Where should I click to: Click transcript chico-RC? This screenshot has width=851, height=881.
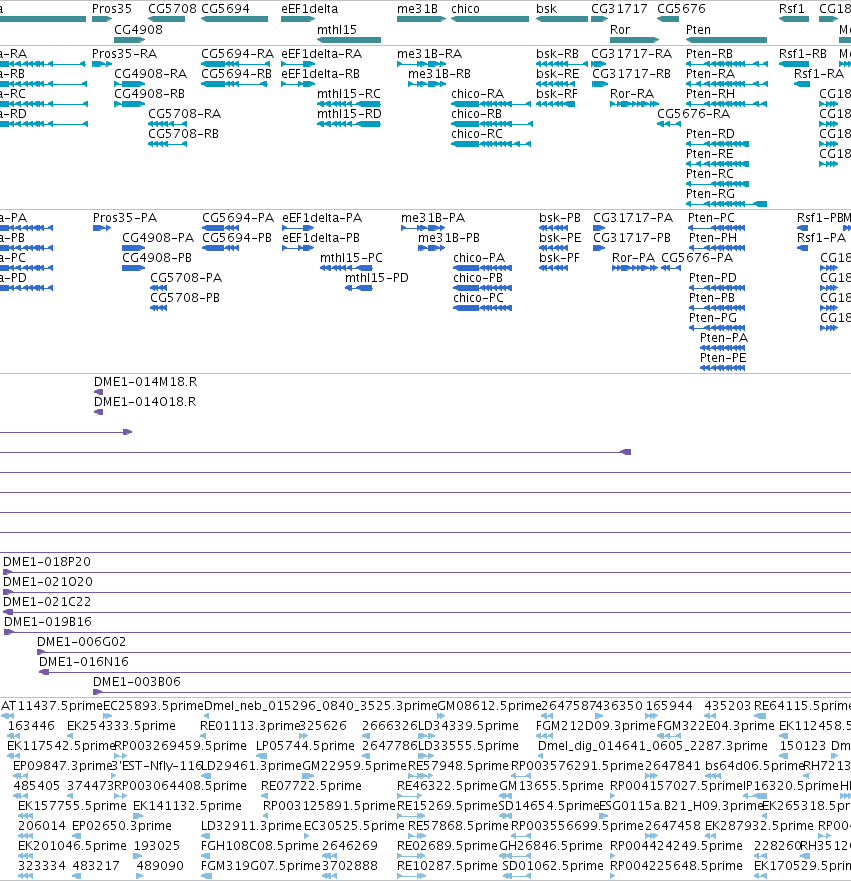491,144
